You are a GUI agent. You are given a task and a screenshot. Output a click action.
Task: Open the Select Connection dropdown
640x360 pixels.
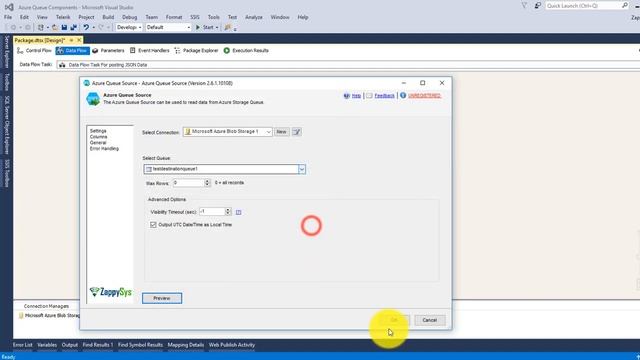click(227, 132)
